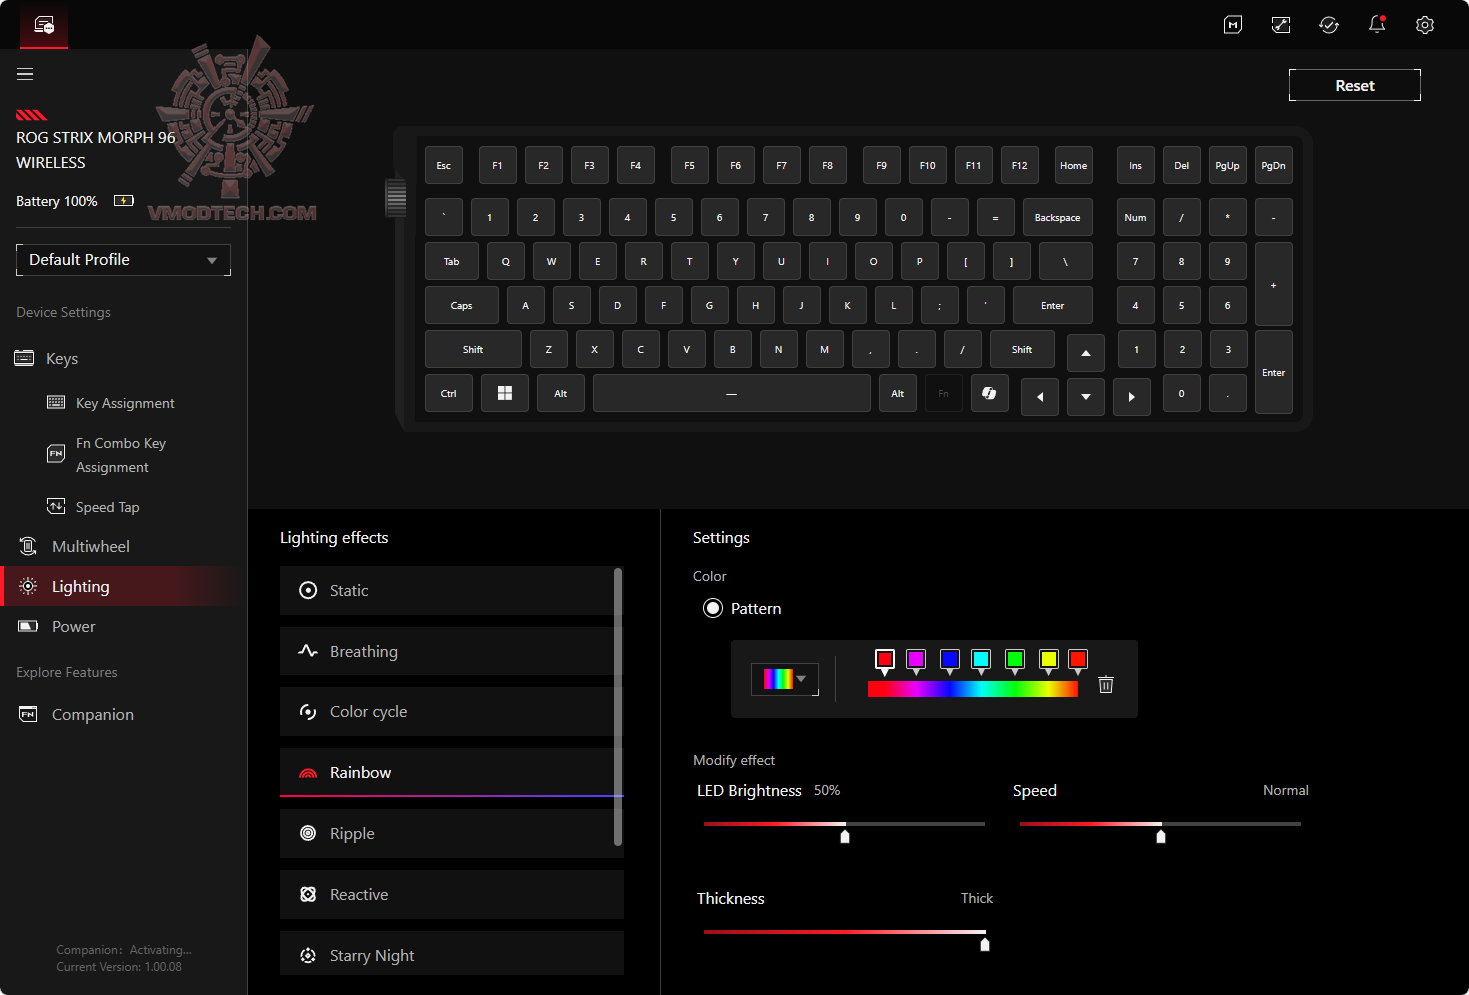Click the Fn icon beside Fn Combo Key Assignment
Screen dimensions: 1469x995
coord(56,454)
